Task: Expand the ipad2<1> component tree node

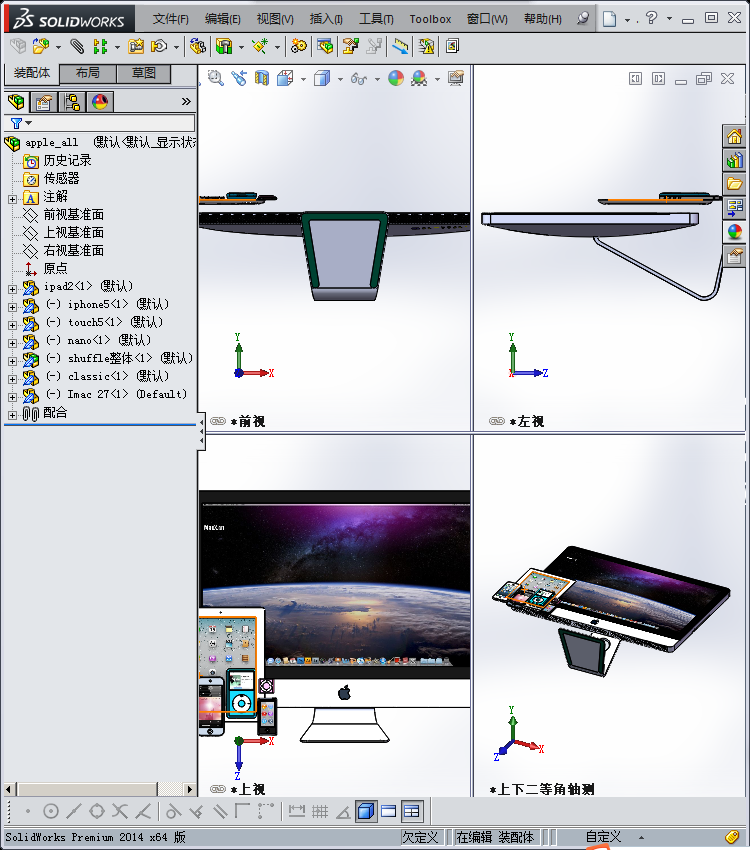Action: [12, 289]
